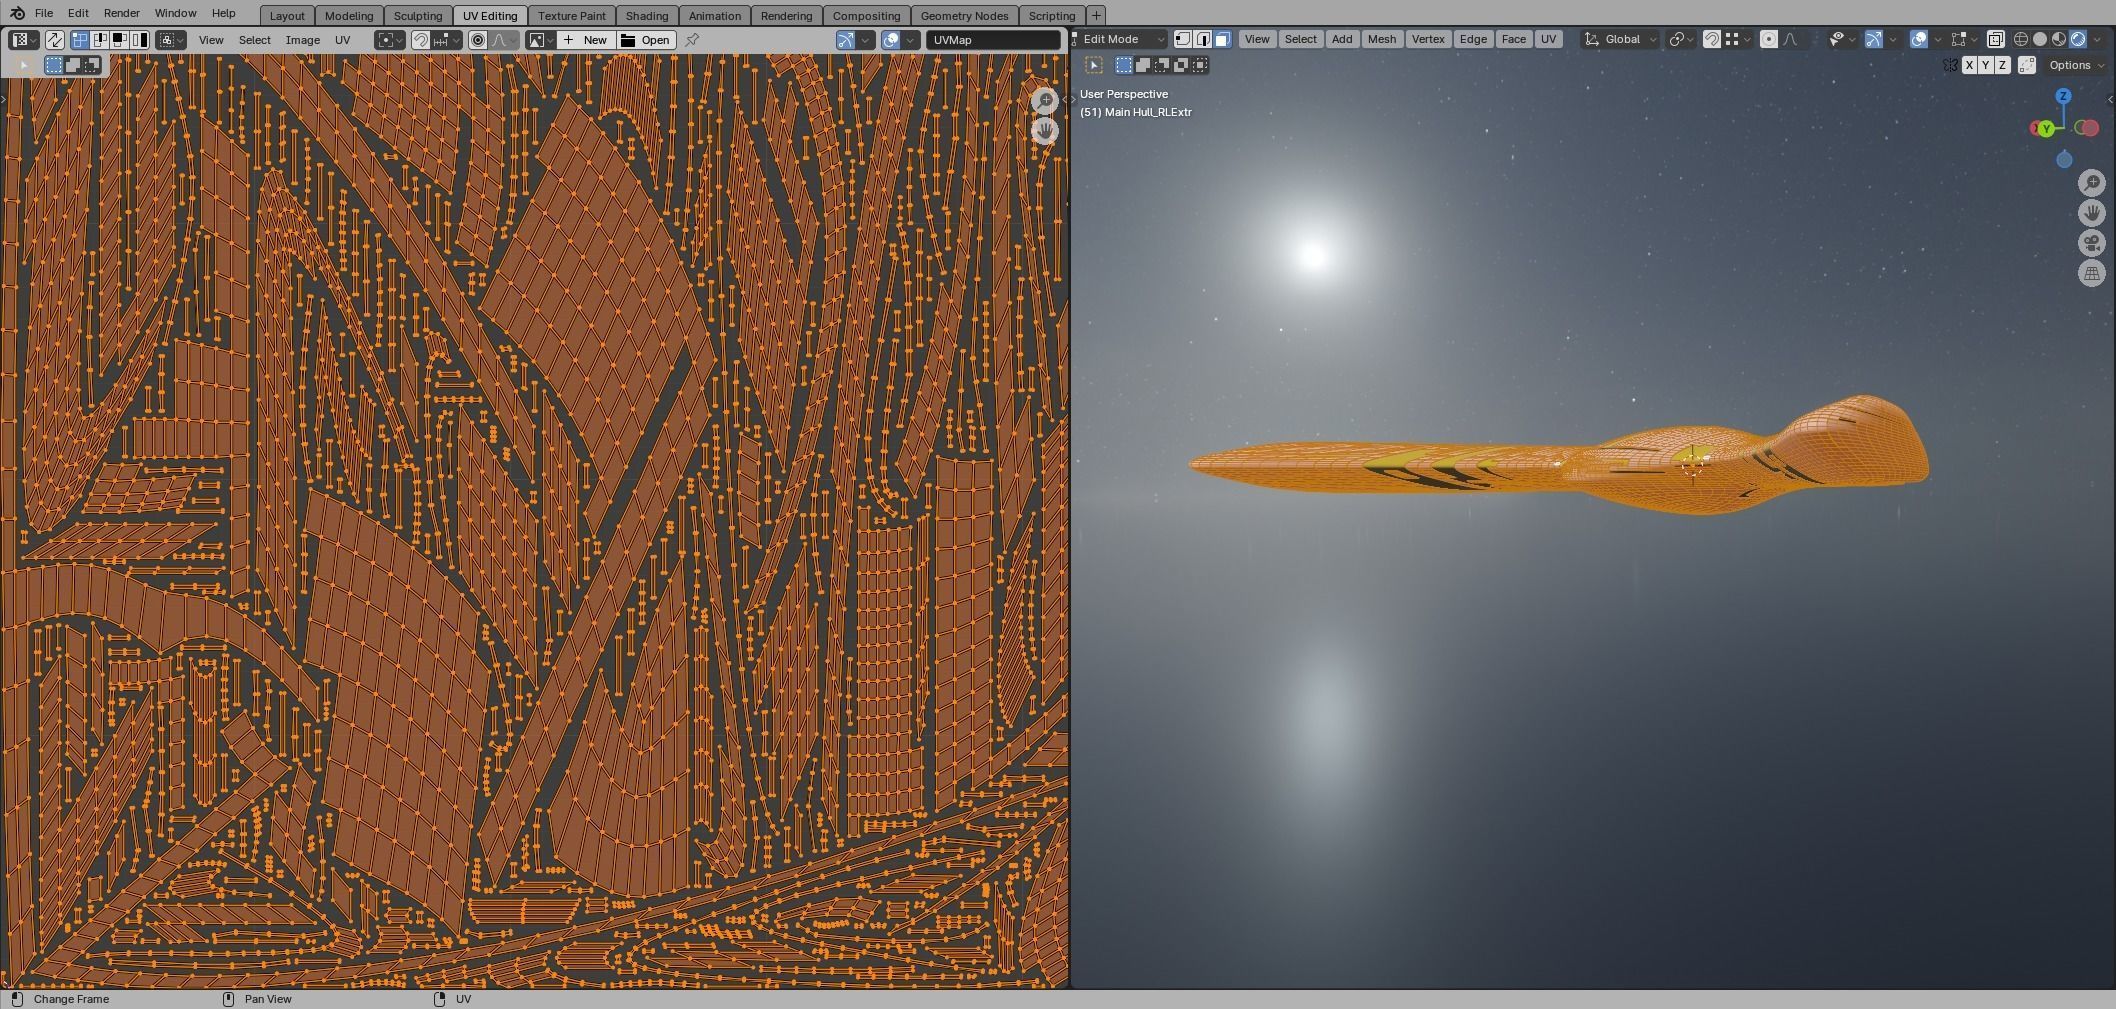Enable Y axis mesh mirror
Screen dimensions: 2116x1009
pos(1986,65)
